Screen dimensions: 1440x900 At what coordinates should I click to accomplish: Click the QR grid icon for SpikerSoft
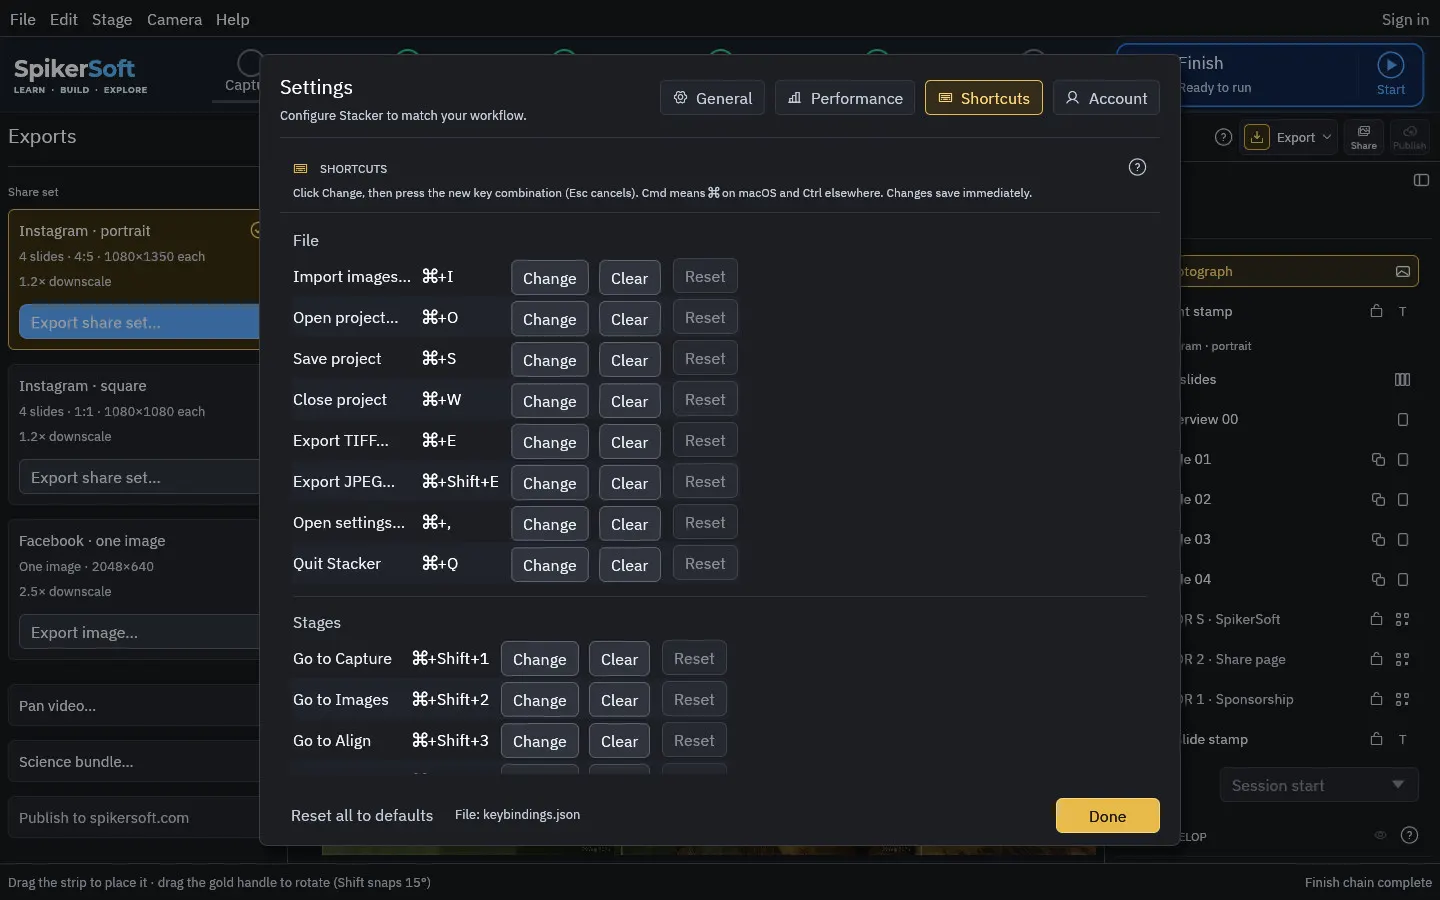click(x=1403, y=619)
